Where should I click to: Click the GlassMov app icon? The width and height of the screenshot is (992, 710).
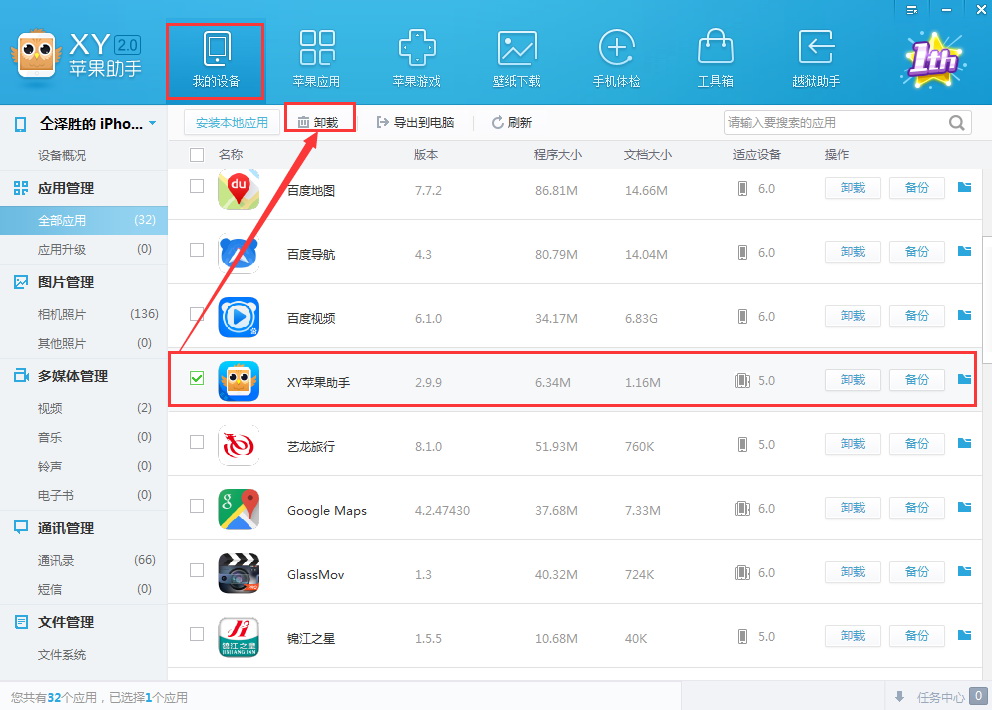[x=239, y=573]
